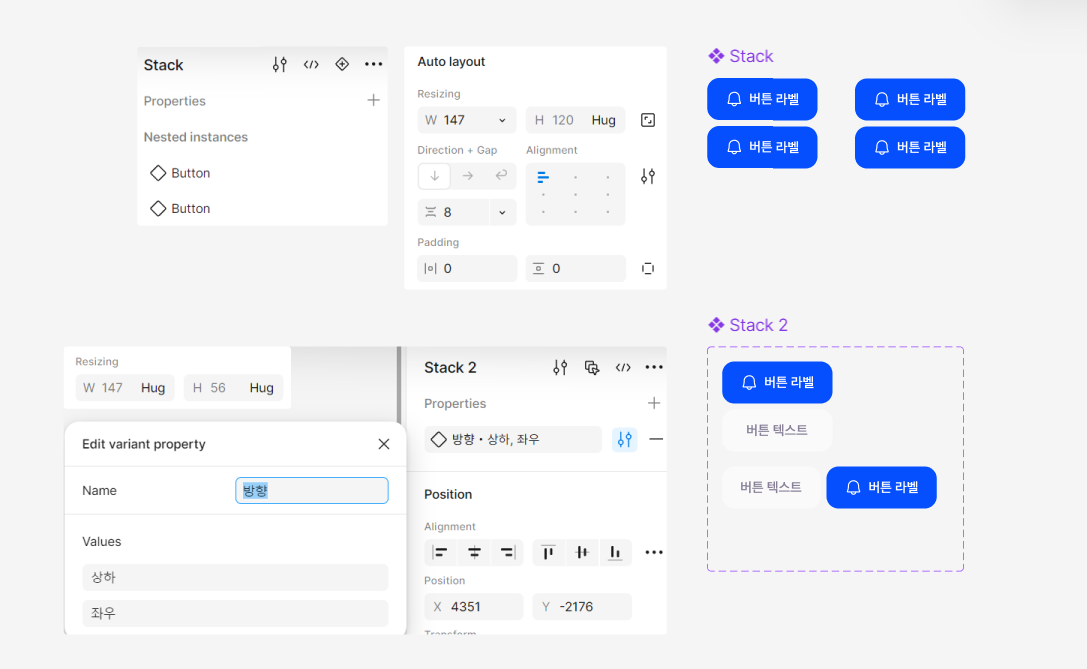The width and height of the screenshot is (1087, 669).
Task: Click the upper 버튼 텍스트 button in Stack 2
Action: (x=776, y=430)
